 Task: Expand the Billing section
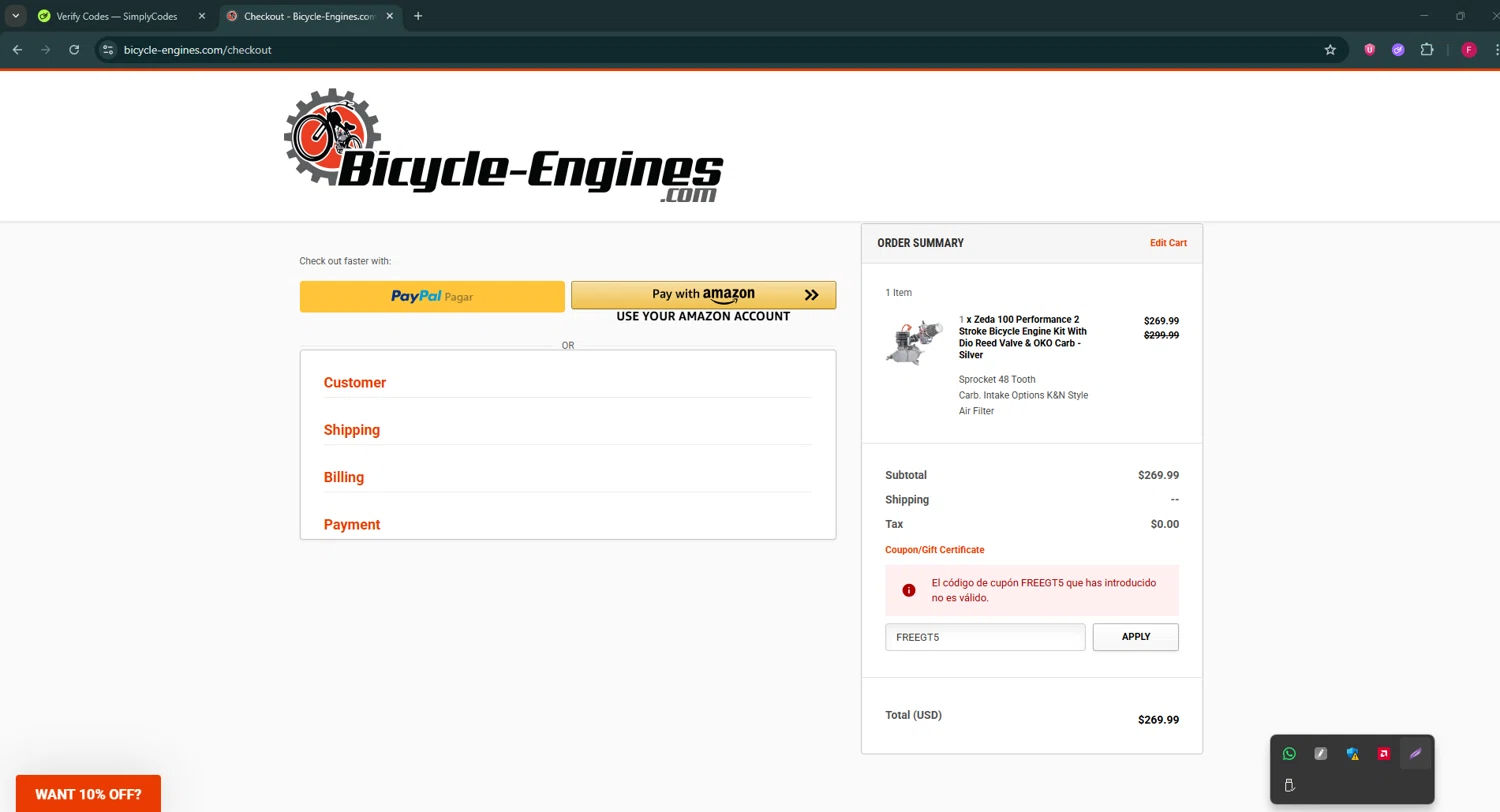tap(344, 477)
